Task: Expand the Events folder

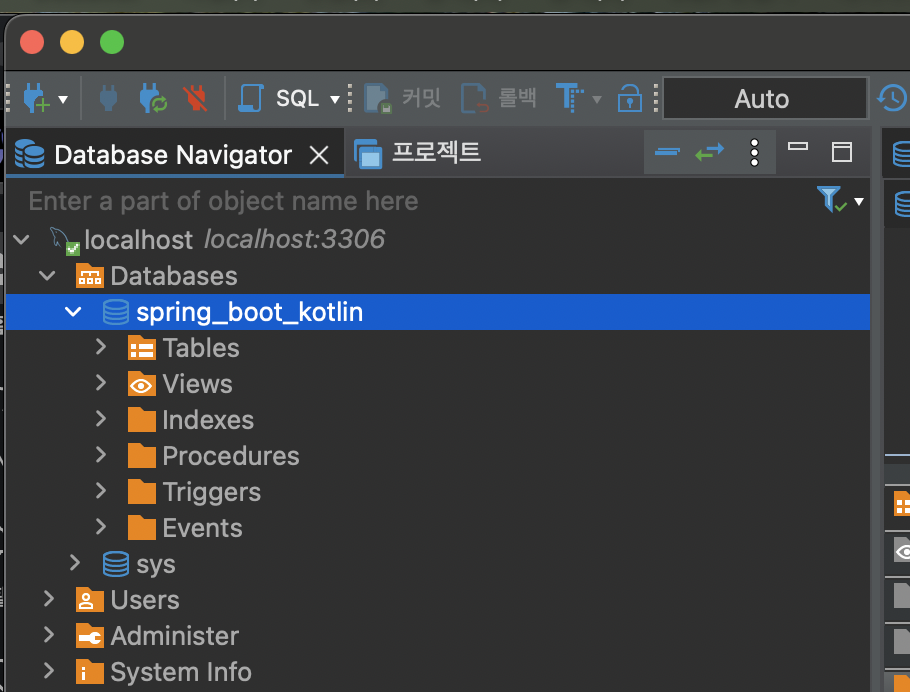Action: point(101,527)
